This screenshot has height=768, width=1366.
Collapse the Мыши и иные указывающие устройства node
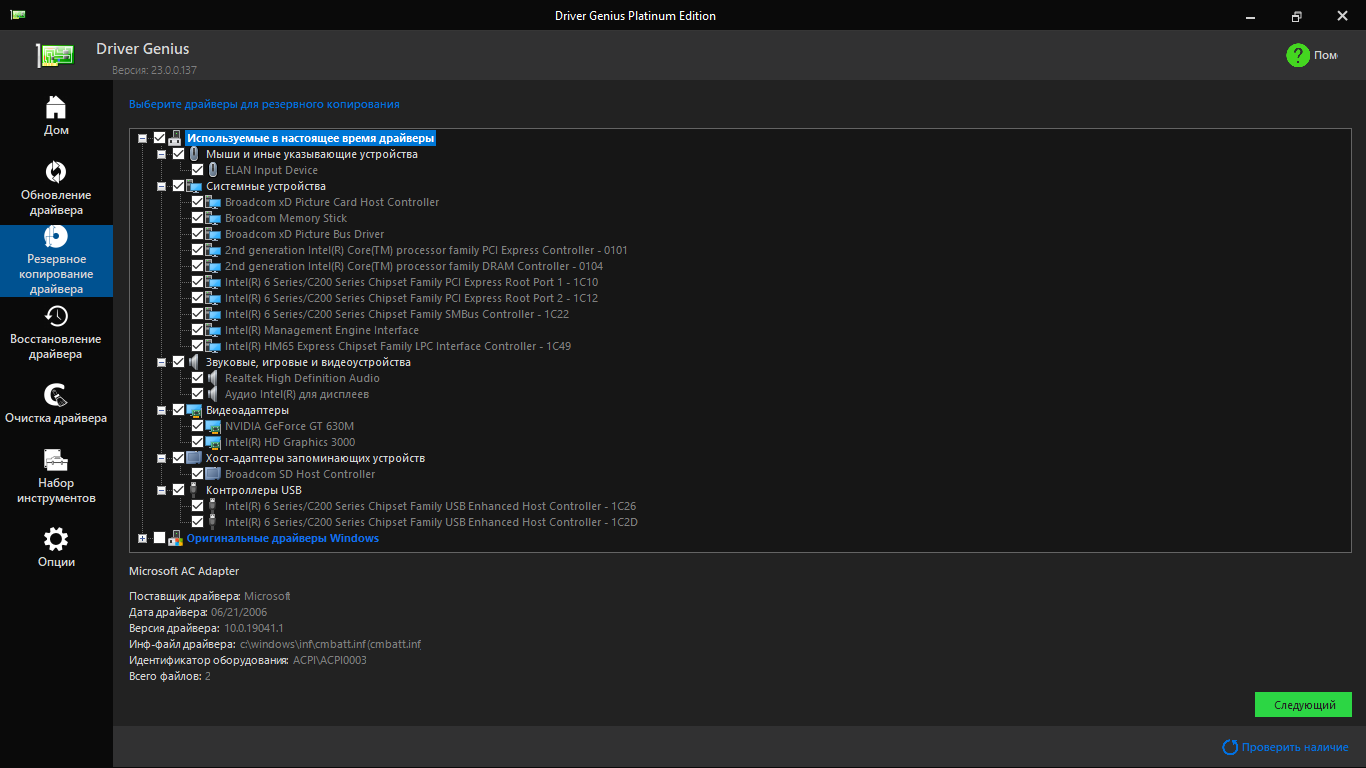coord(162,154)
